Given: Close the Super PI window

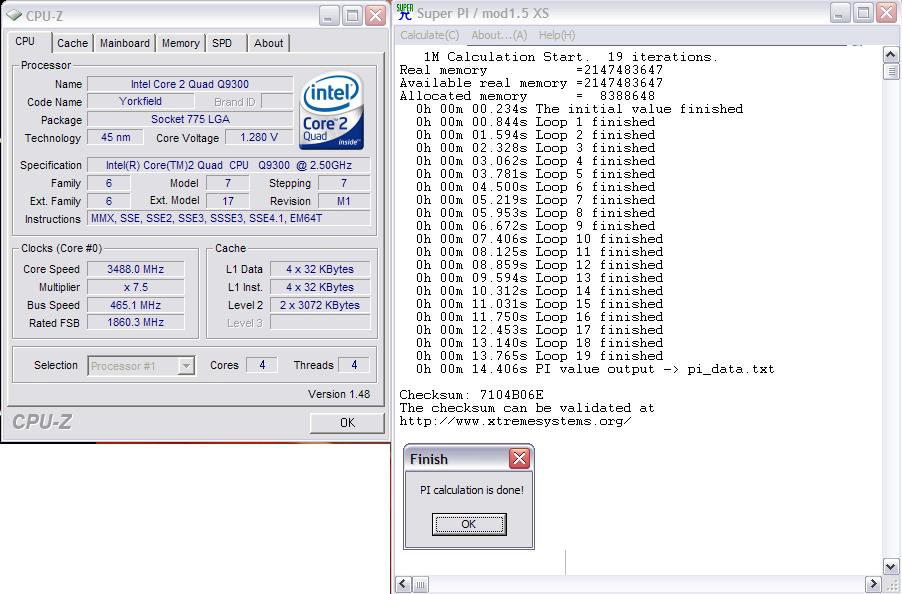Looking at the screenshot, I should pyautogui.click(x=886, y=13).
